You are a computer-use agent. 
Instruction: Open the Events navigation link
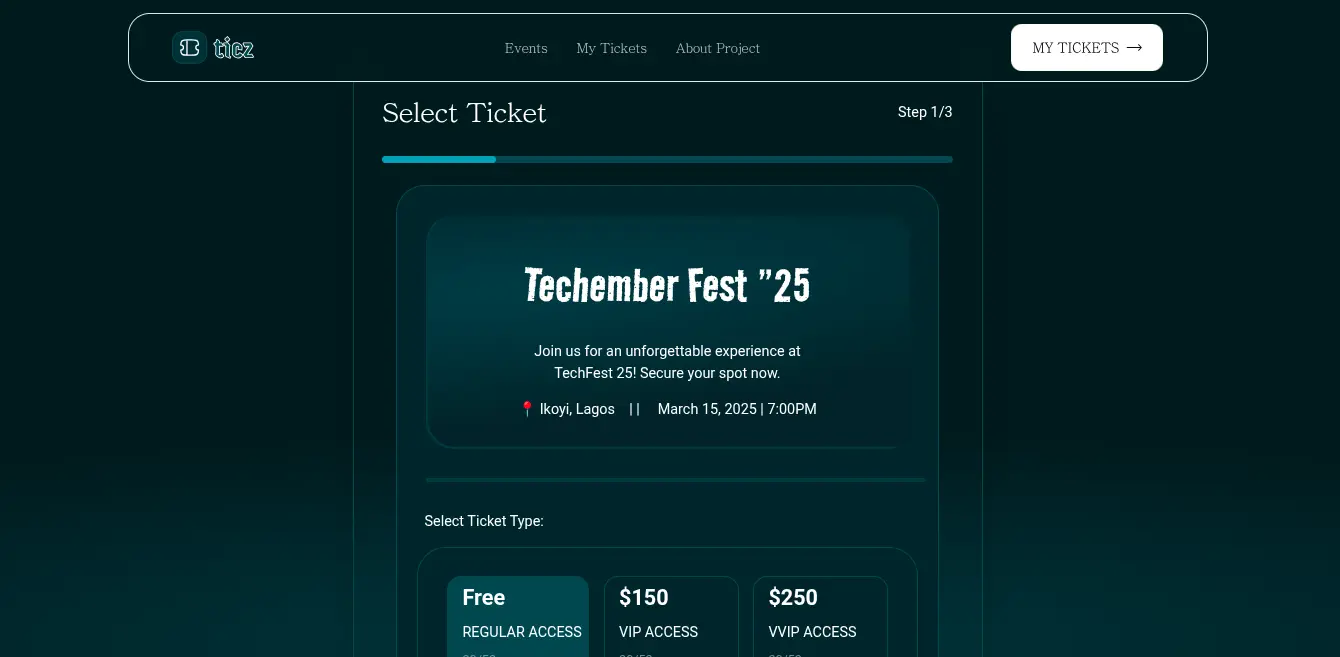coord(526,48)
